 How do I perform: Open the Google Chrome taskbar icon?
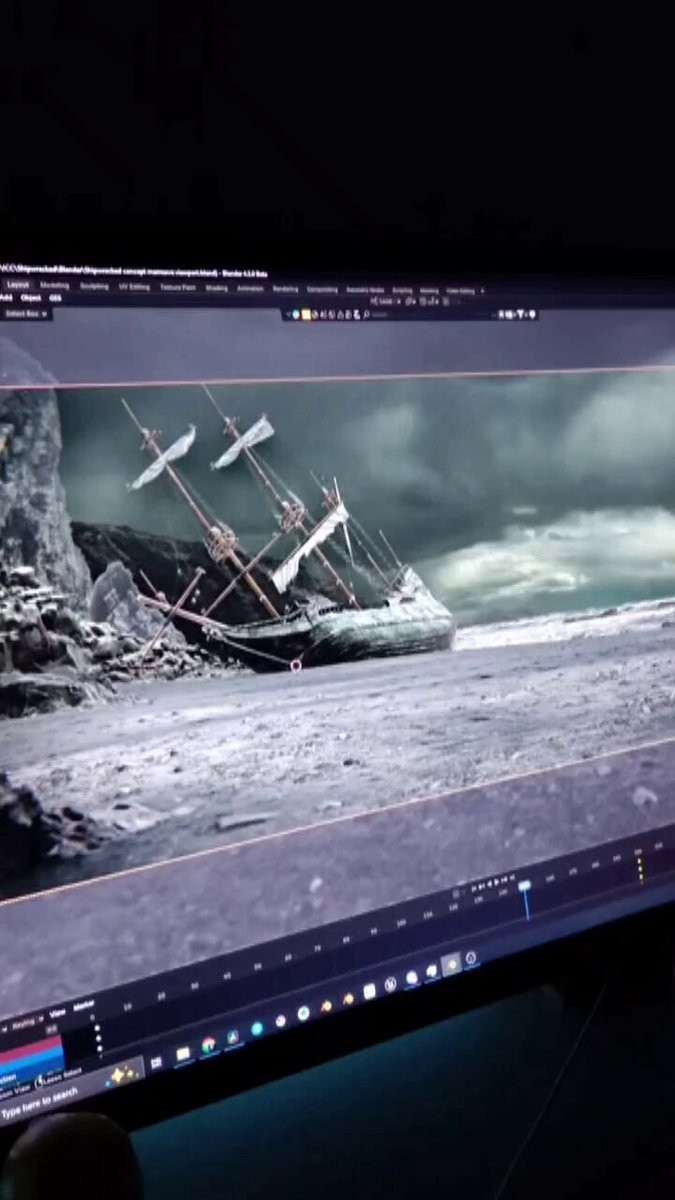click(209, 1045)
